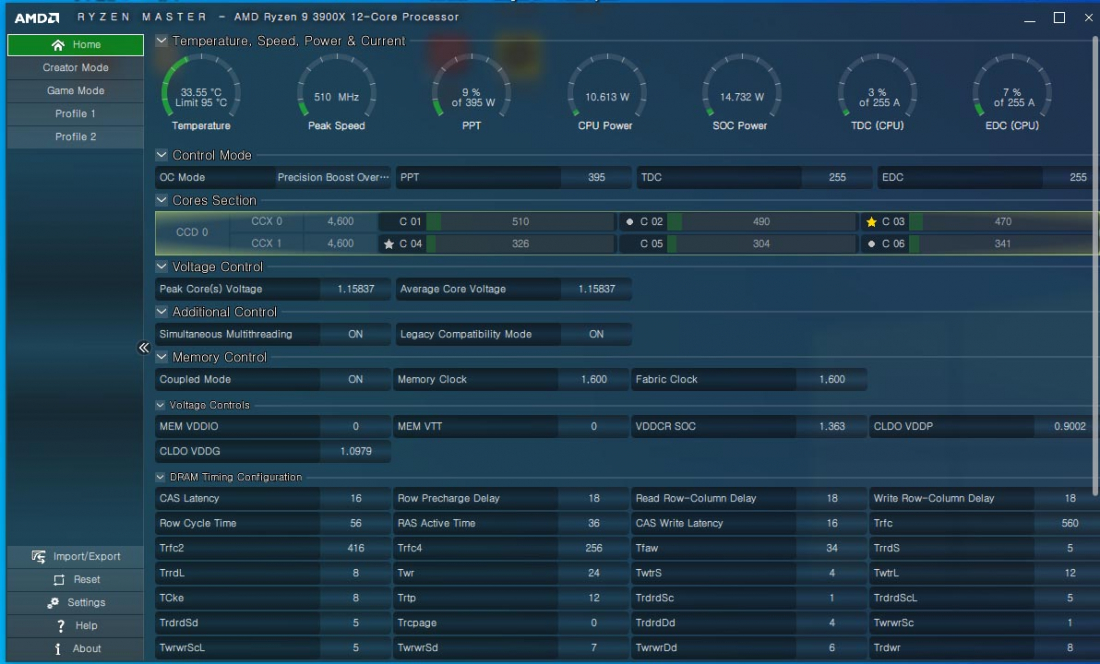
Task: Go to the Home view
Action: coord(75,45)
